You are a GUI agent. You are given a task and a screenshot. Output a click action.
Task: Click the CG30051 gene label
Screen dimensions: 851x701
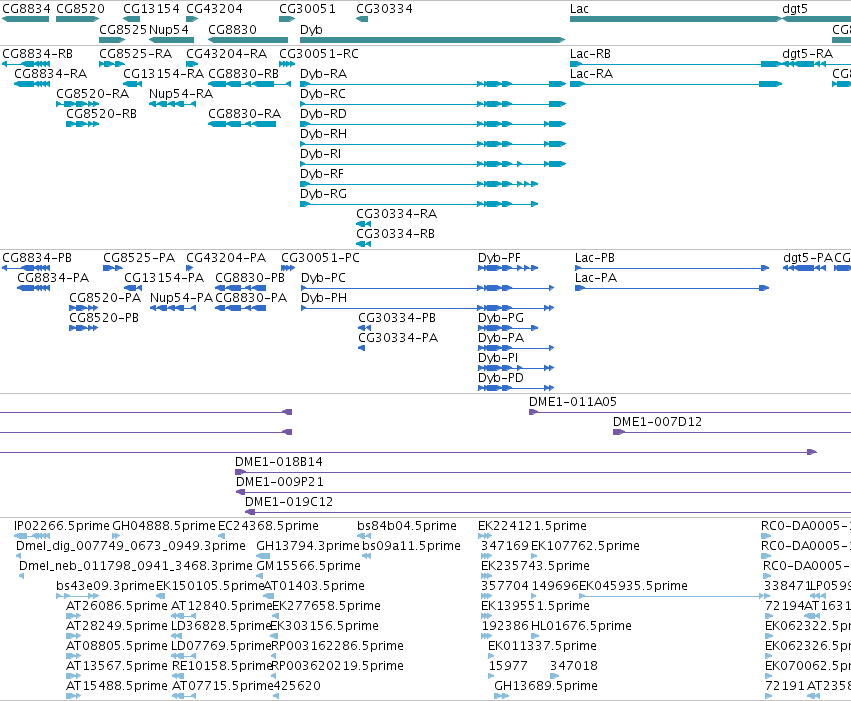tap(307, 9)
